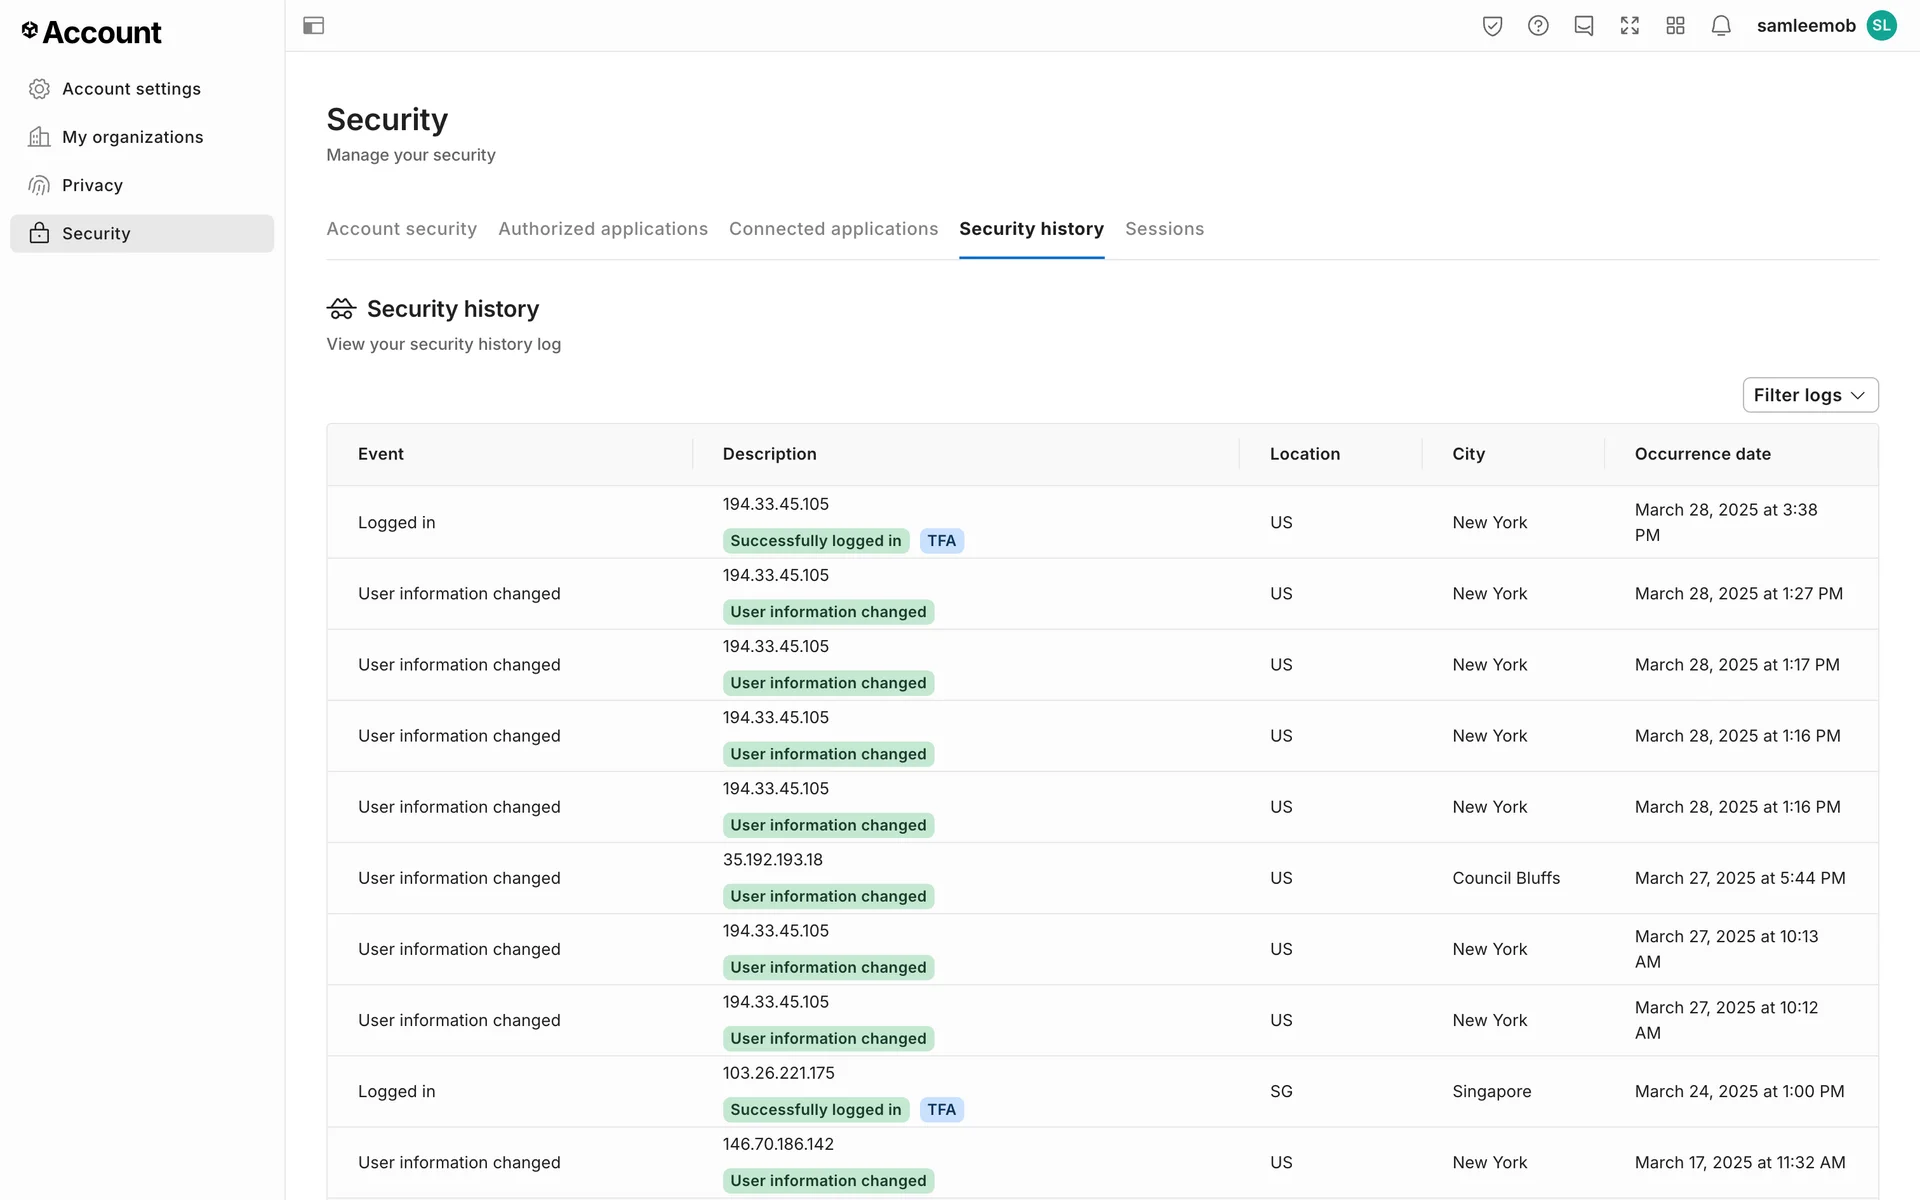1920x1200 pixels.
Task: Expand the Filter logs dropdown
Action: pos(1810,395)
